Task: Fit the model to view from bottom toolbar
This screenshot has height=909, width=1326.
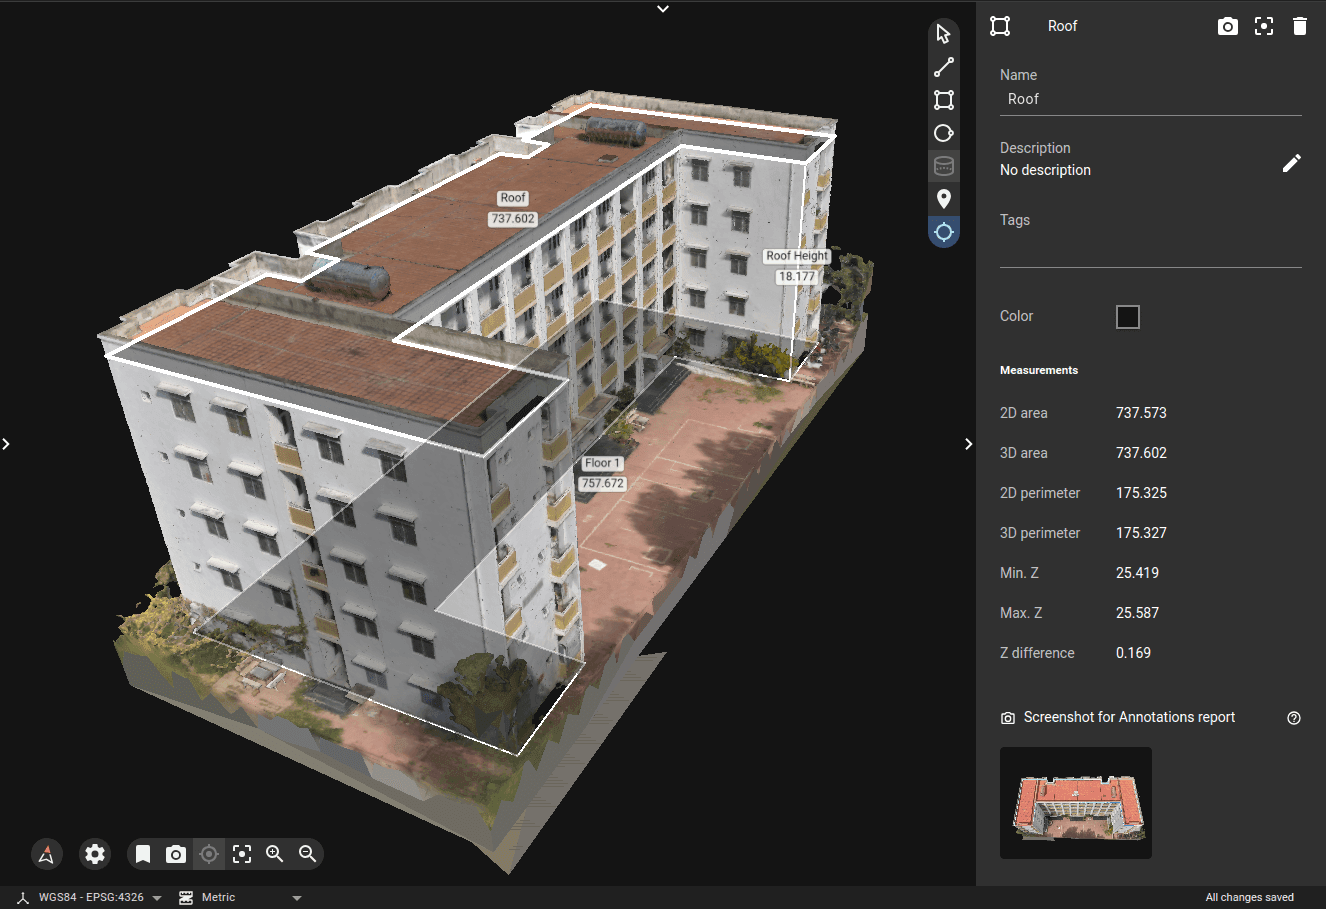Action: click(x=242, y=854)
